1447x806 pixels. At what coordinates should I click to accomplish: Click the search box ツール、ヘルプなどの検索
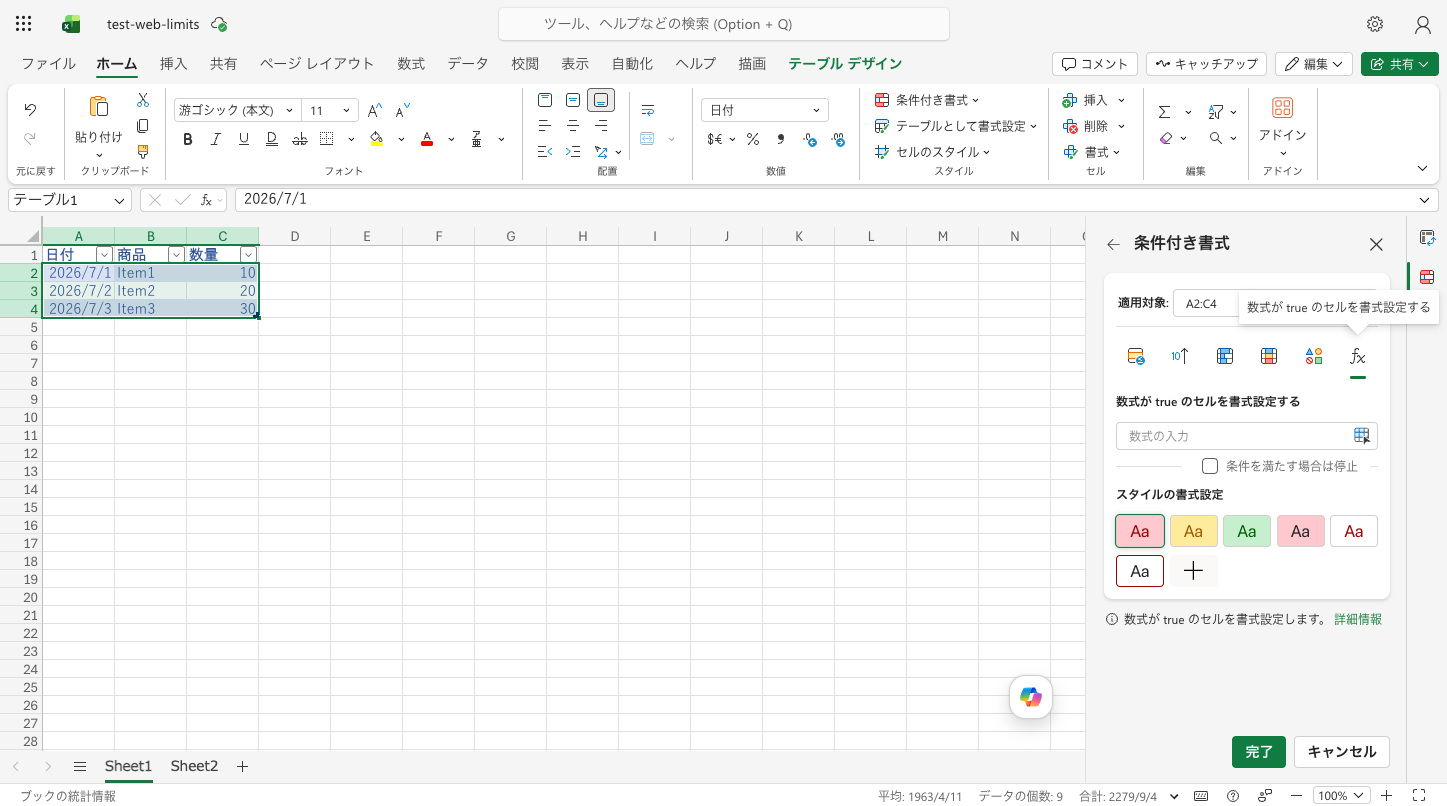pyautogui.click(x=724, y=24)
